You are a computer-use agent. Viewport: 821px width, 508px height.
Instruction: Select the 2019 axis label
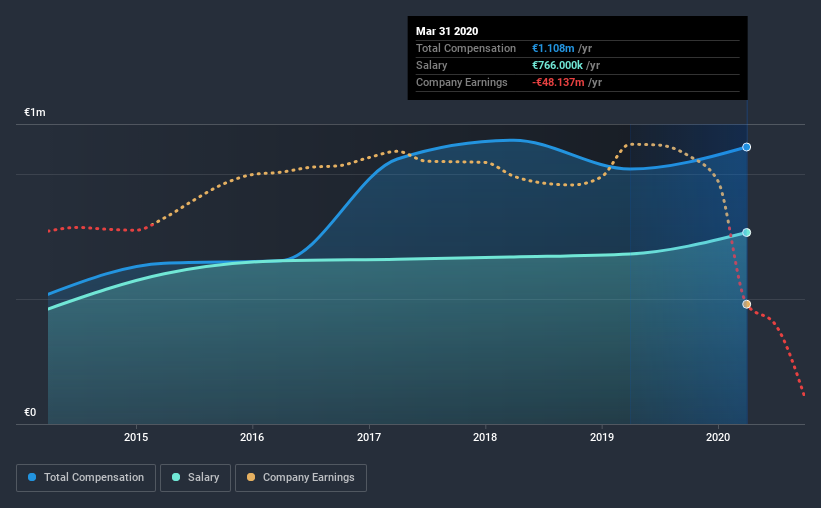tap(602, 437)
